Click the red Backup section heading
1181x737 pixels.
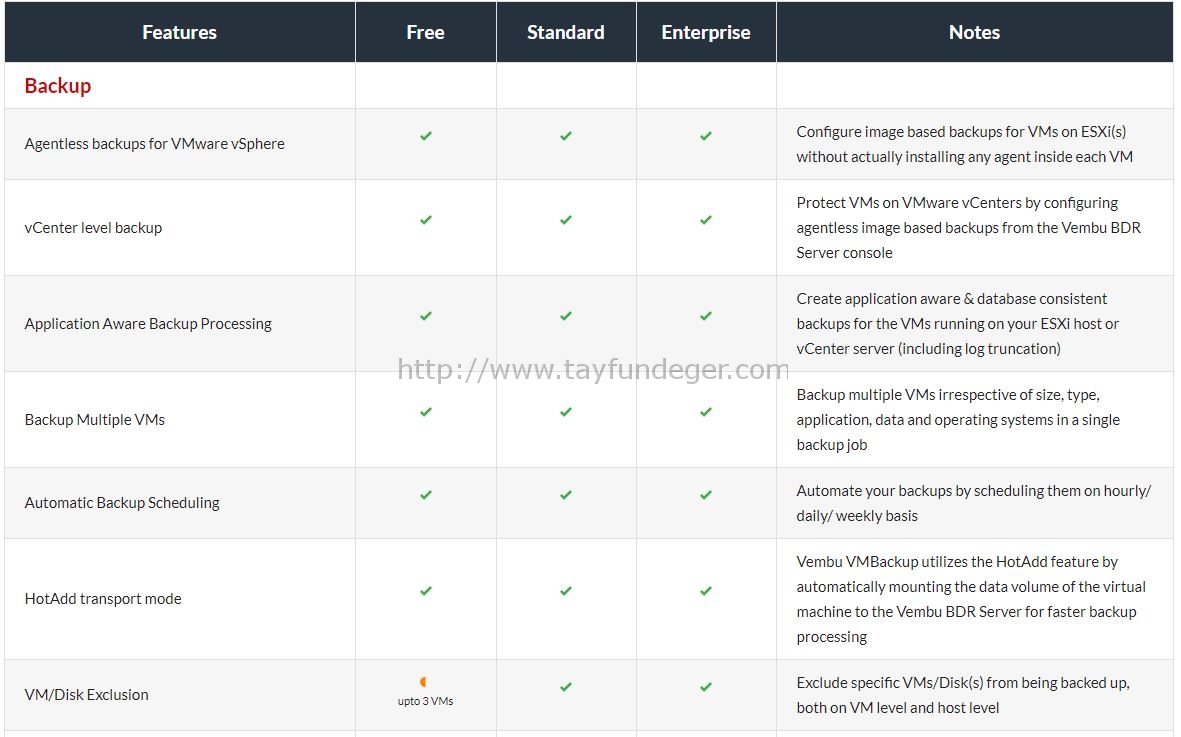pyautogui.click(x=58, y=86)
